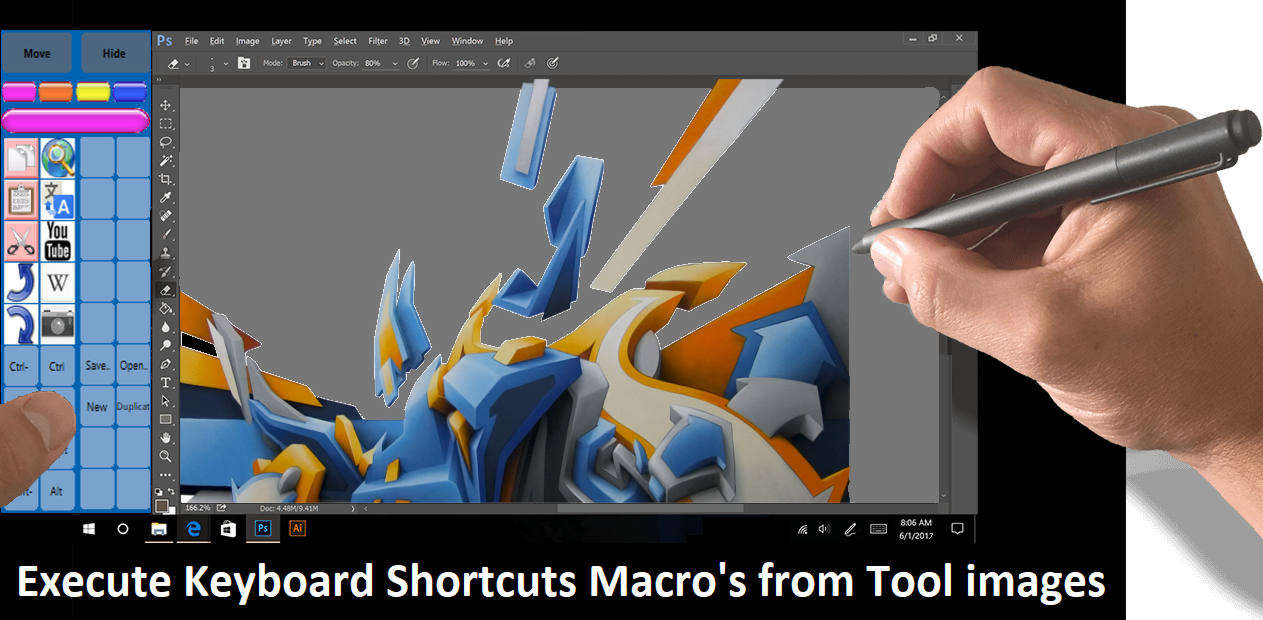The width and height of the screenshot is (1263, 620).
Task: Click the clipboard paste macro tile
Action: tap(21, 199)
